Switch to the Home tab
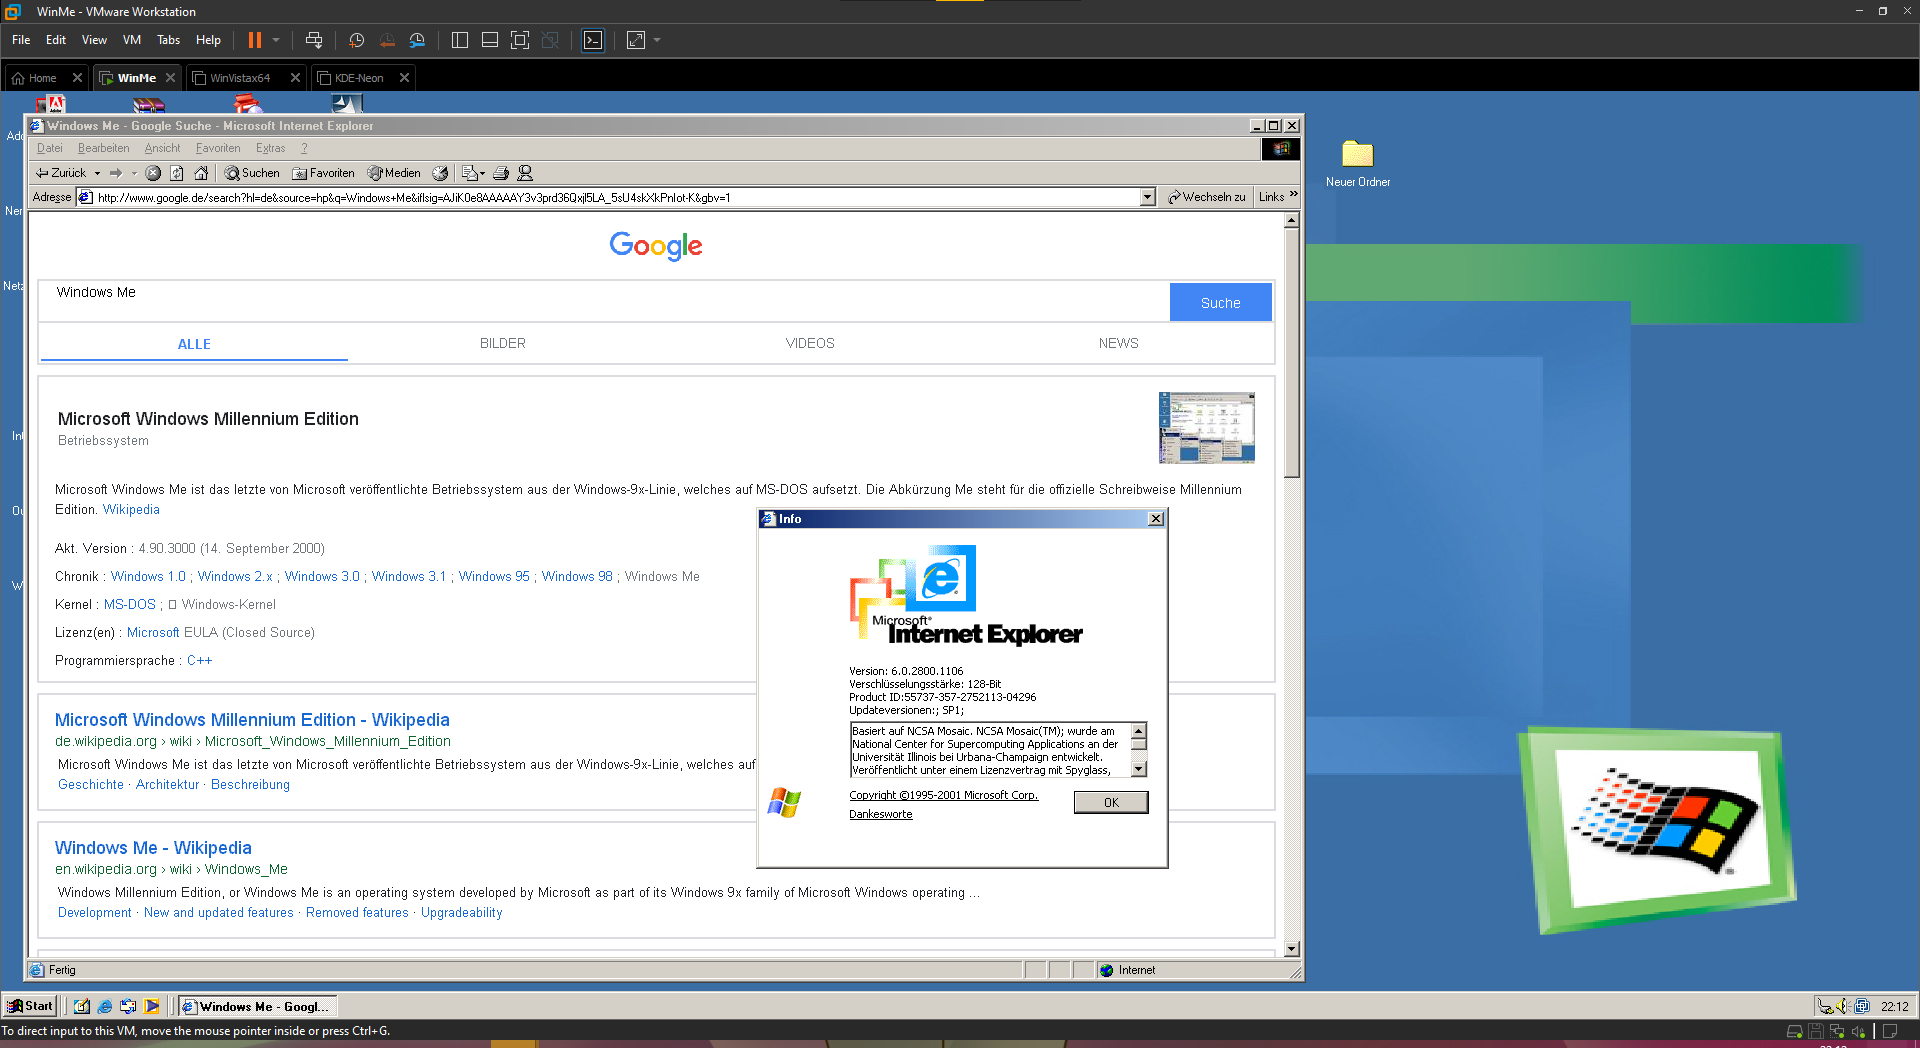Image resolution: width=1920 pixels, height=1048 pixels. [42, 78]
